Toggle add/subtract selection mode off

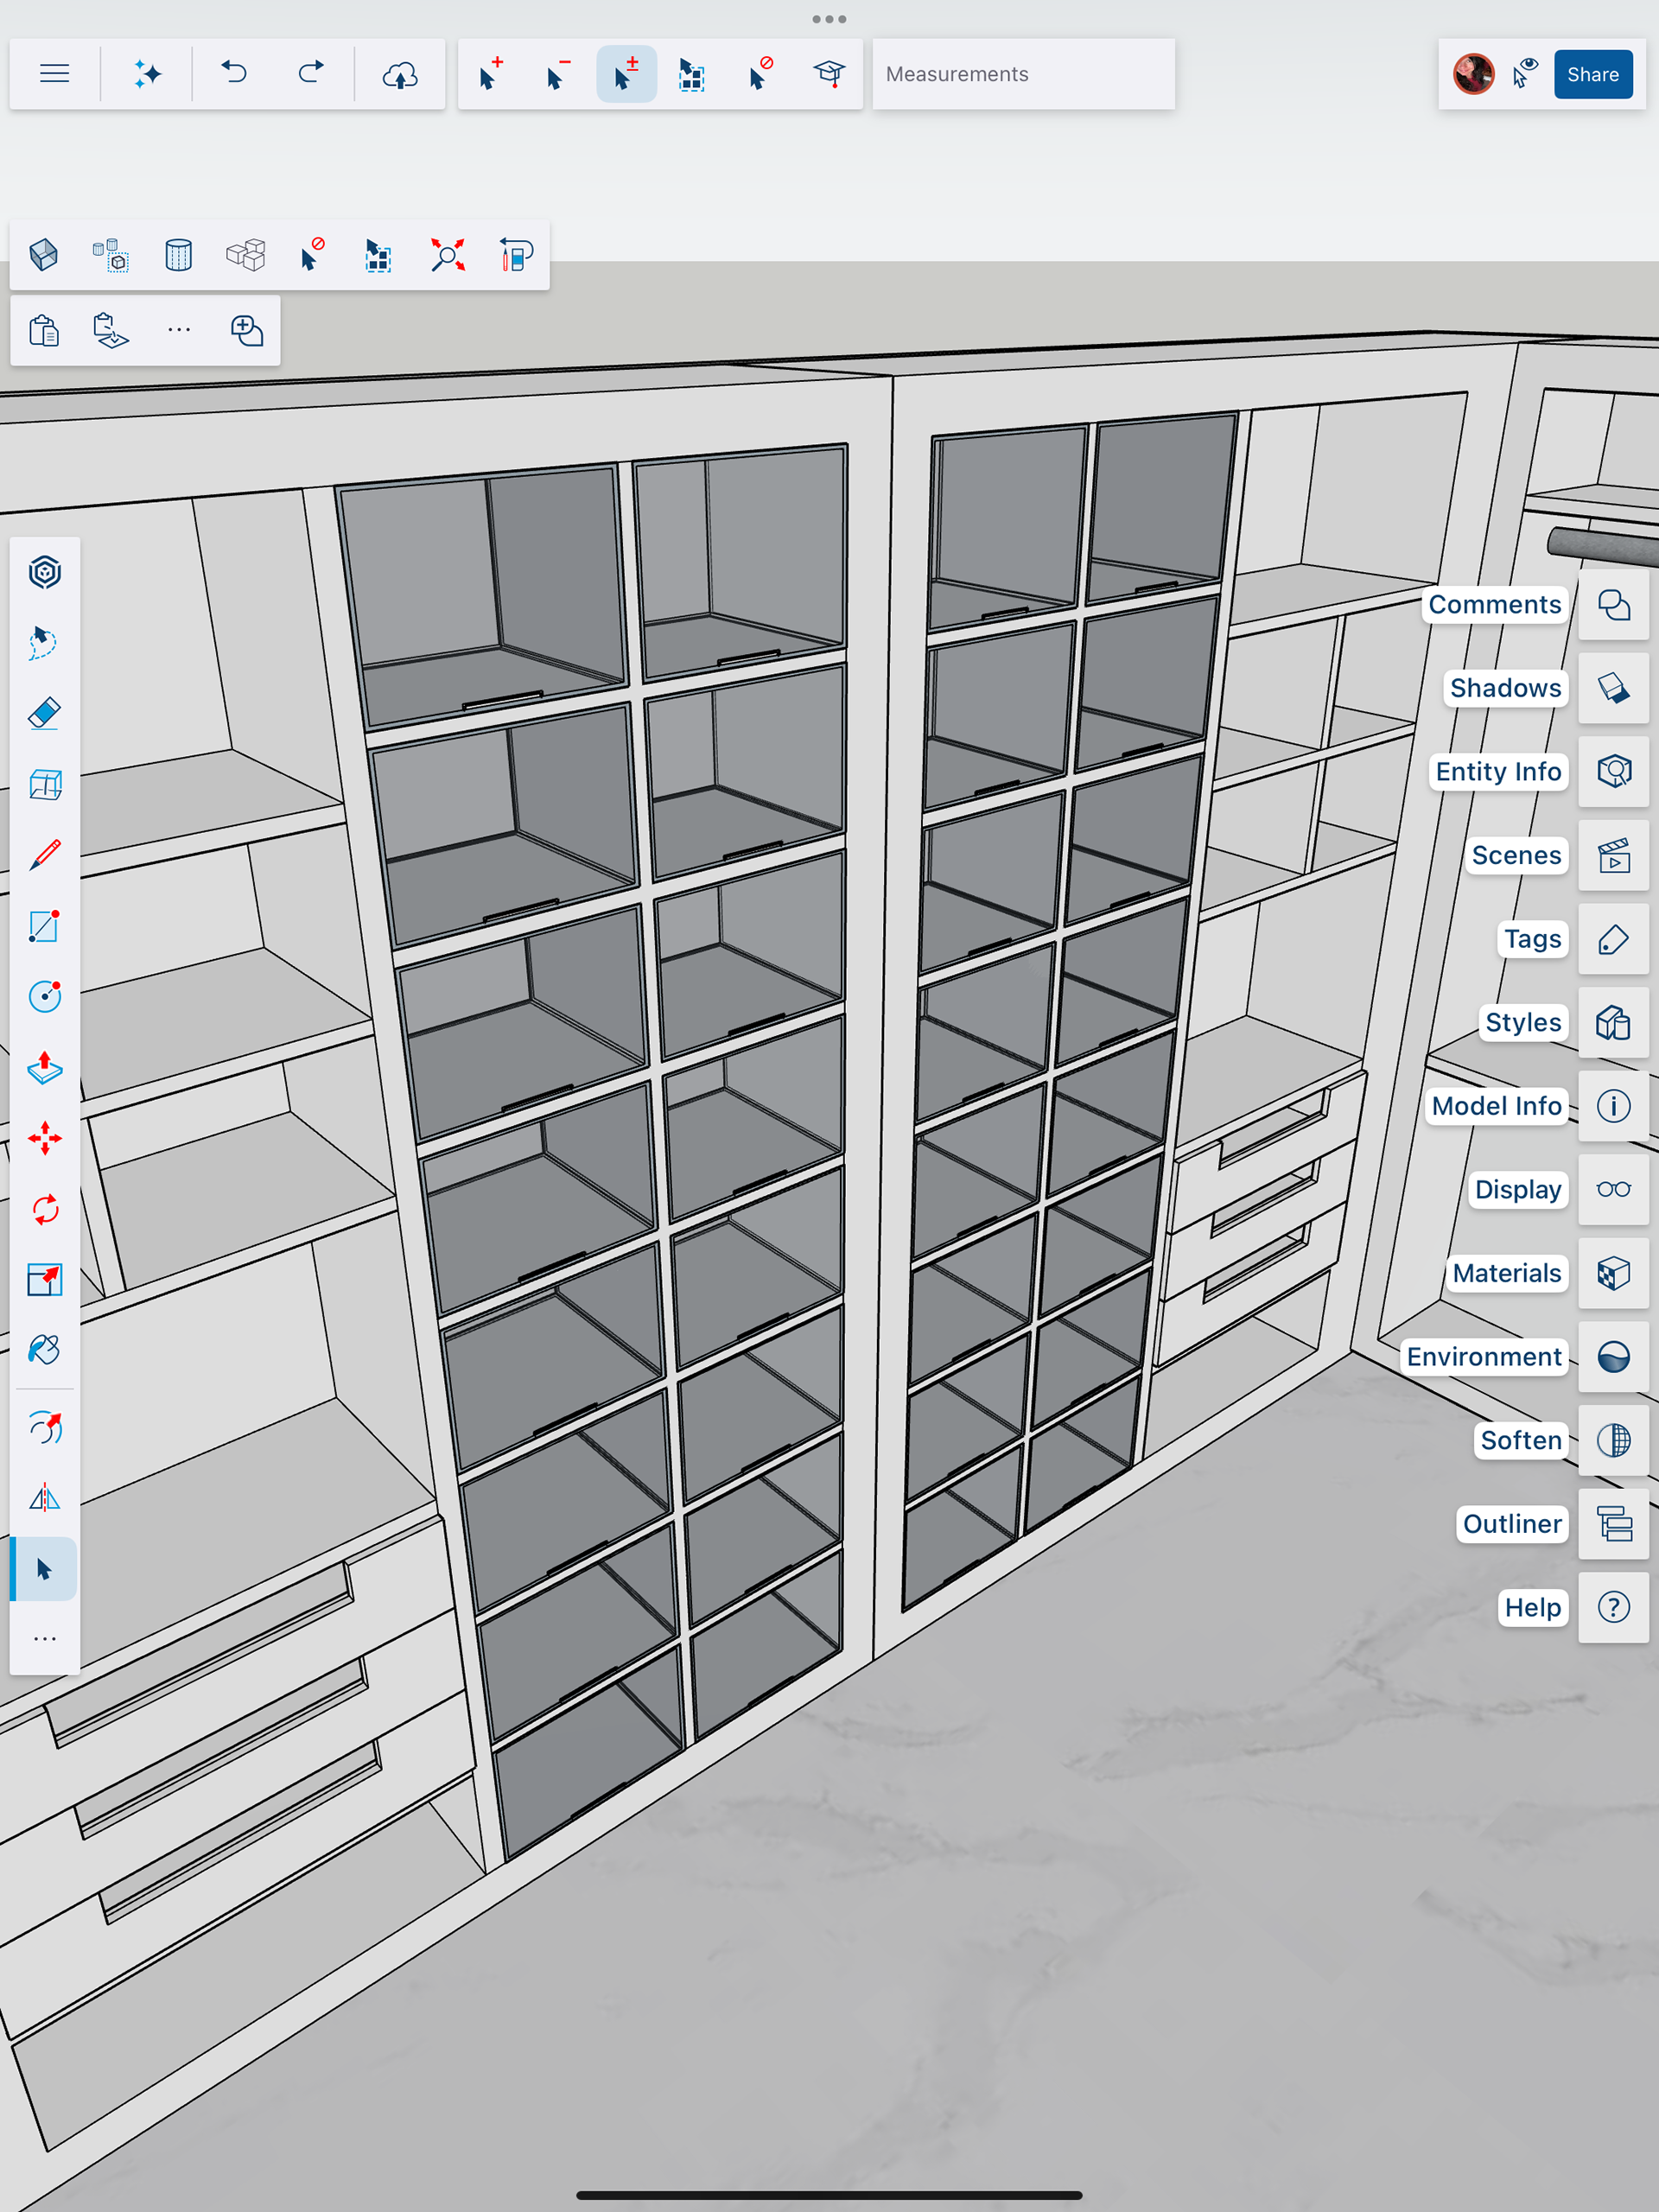click(626, 74)
